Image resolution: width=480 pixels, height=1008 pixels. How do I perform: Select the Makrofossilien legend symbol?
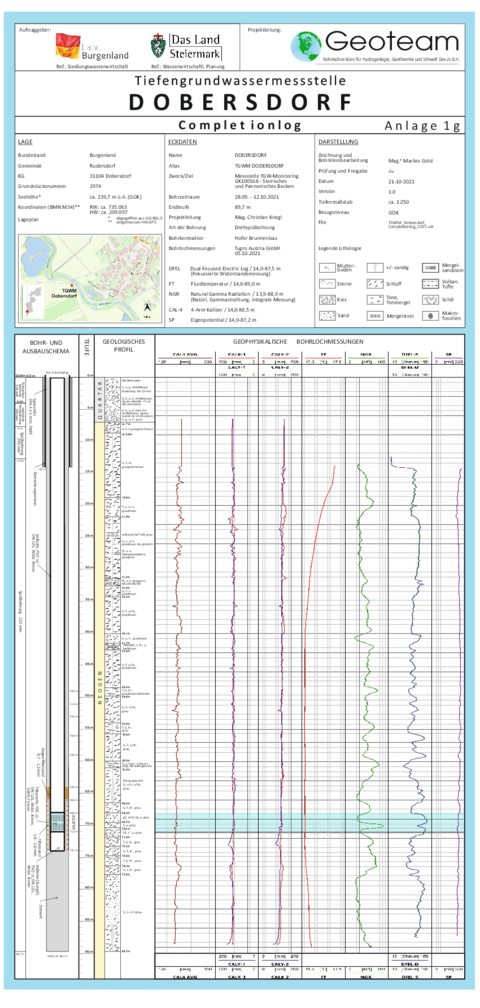(430, 316)
